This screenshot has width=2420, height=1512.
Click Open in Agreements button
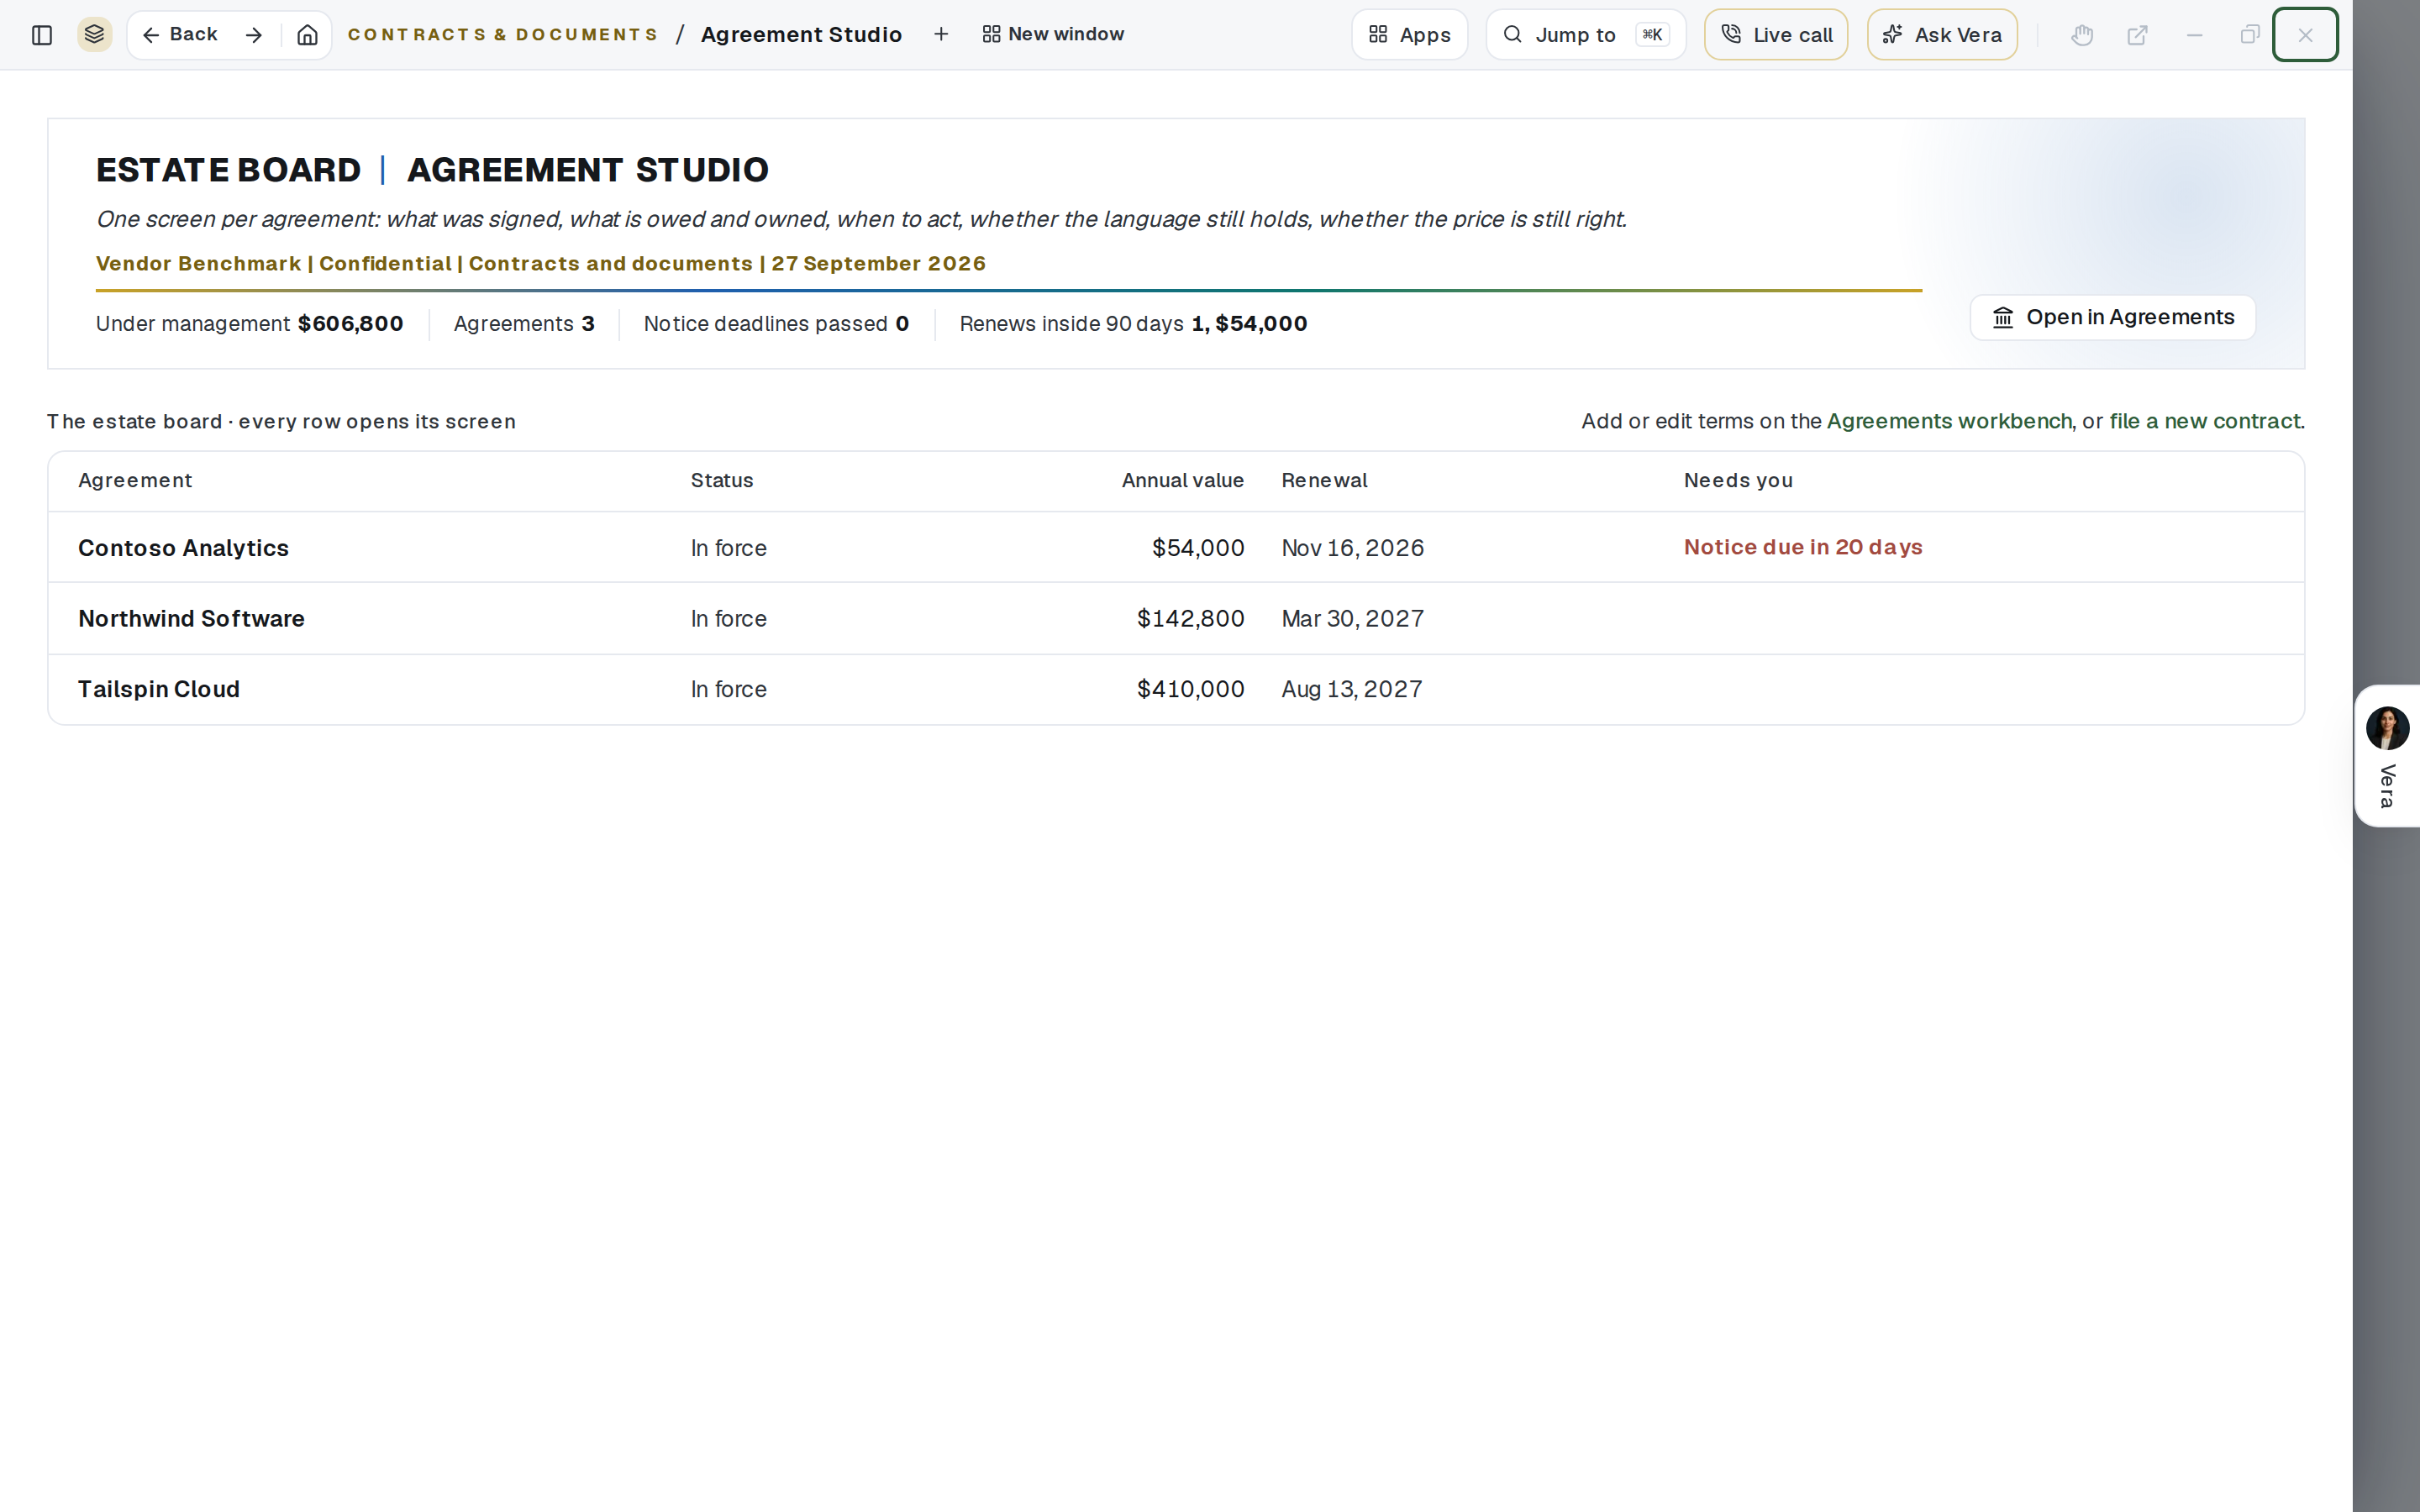coord(2112,318)
